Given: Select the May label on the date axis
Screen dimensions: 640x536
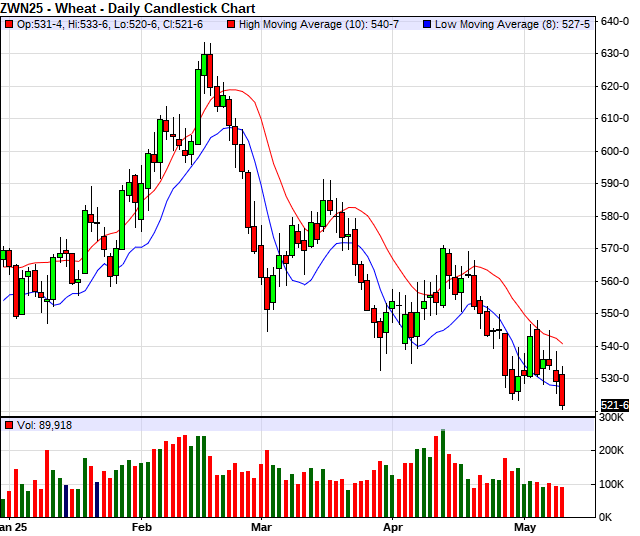Looking at the screenshot, I should [x=524, y=526].
